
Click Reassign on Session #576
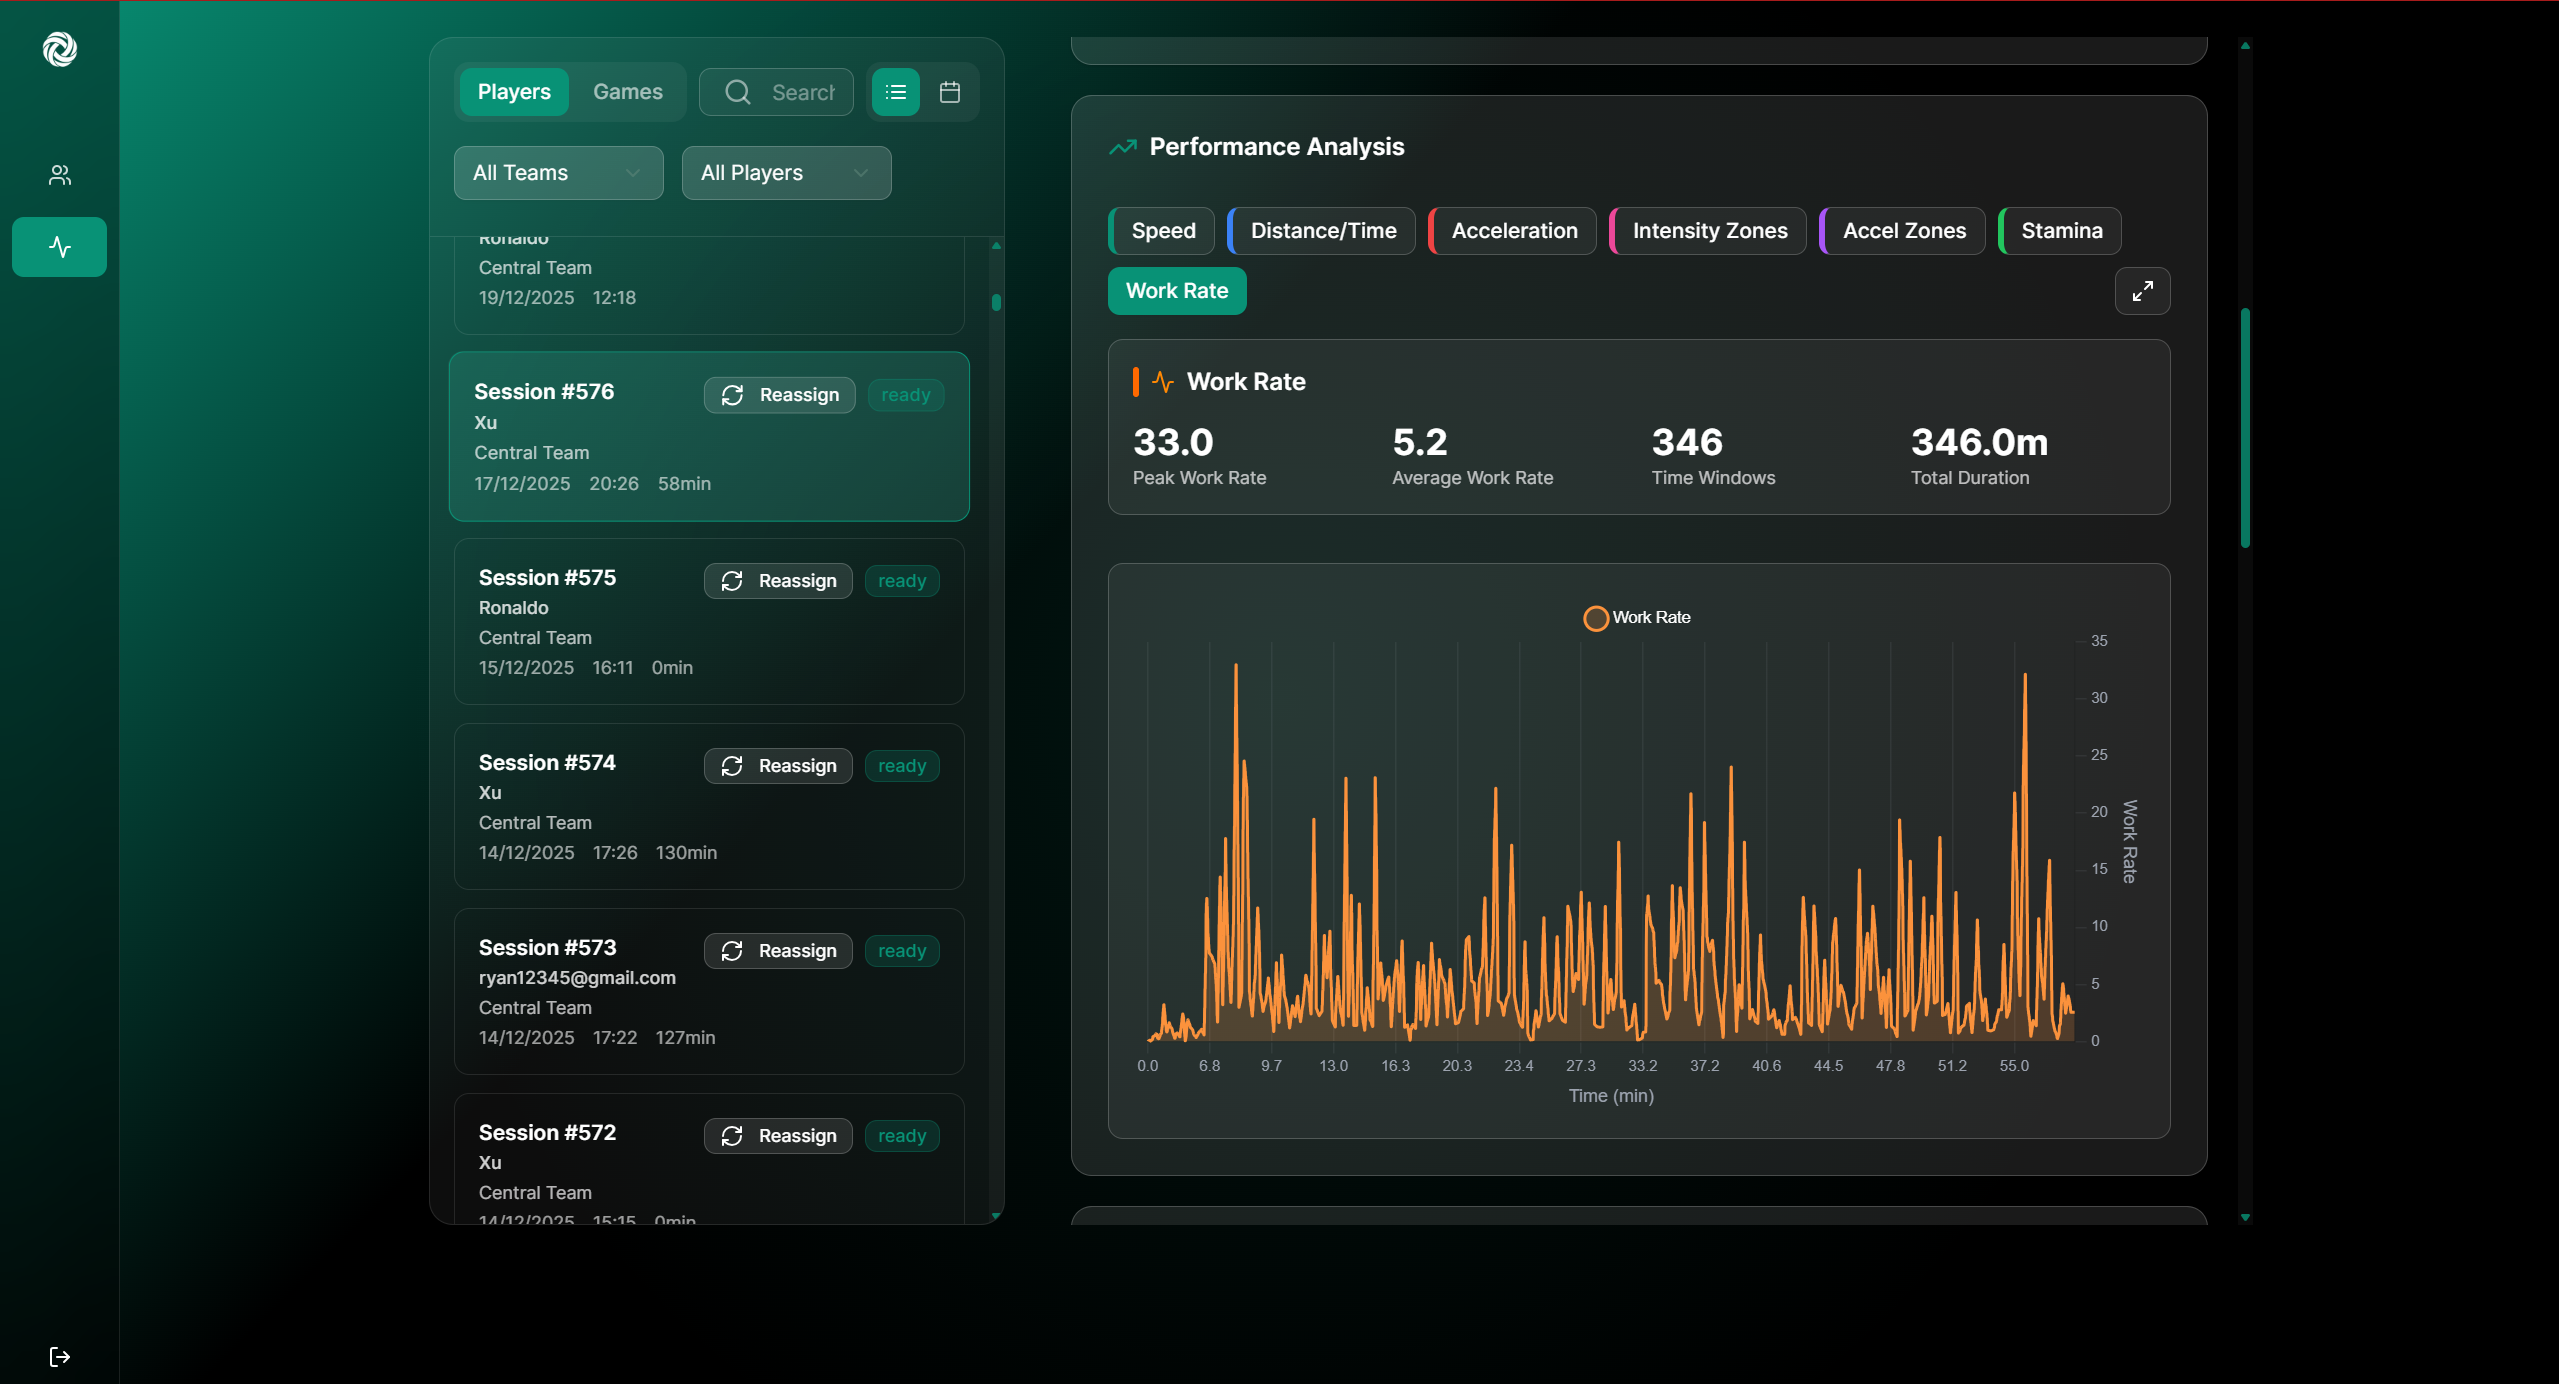point(779,395)
